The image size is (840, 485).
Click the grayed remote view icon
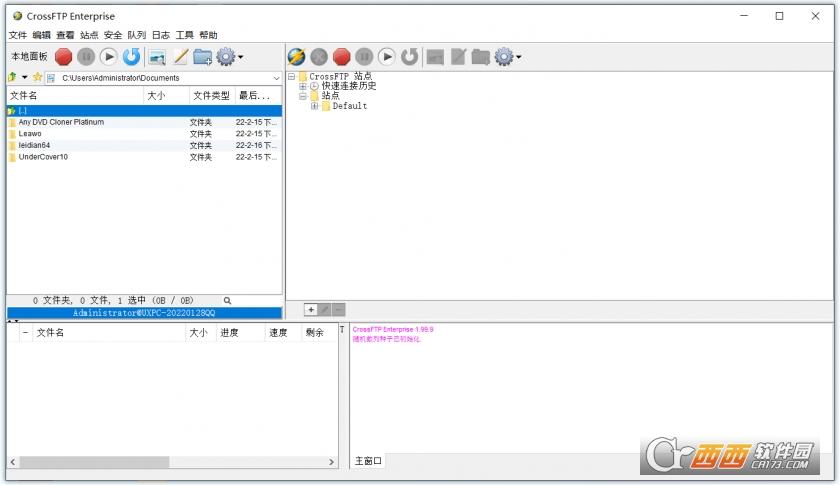[x=435, y=57]
